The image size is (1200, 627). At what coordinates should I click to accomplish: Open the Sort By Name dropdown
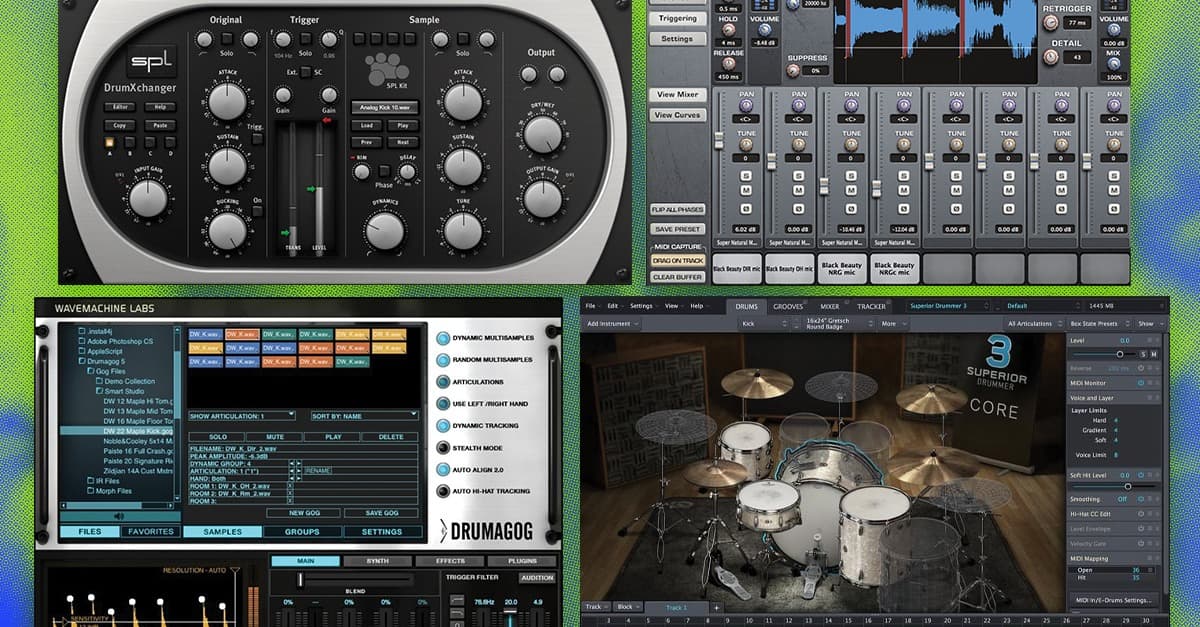[362, 416]
